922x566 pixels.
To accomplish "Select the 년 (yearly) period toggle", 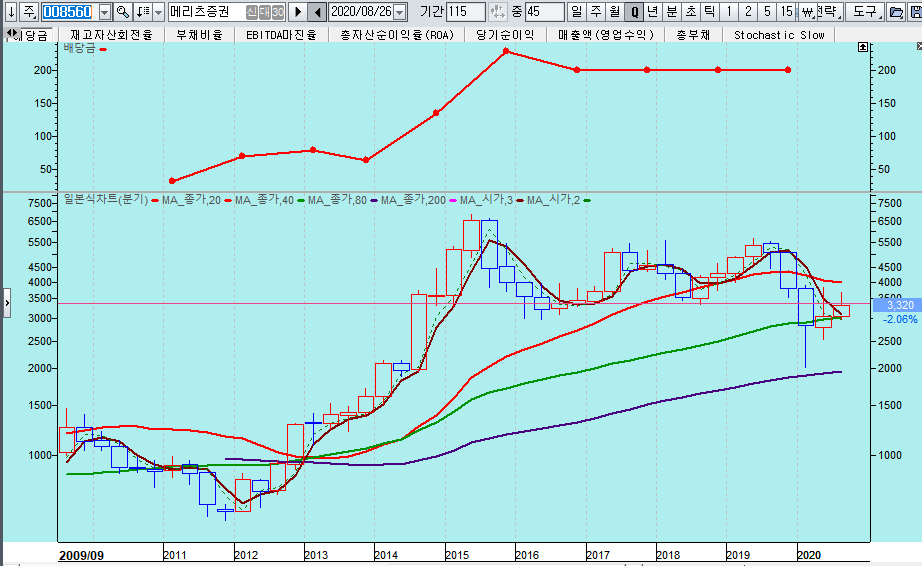I will tap(652, 12).
